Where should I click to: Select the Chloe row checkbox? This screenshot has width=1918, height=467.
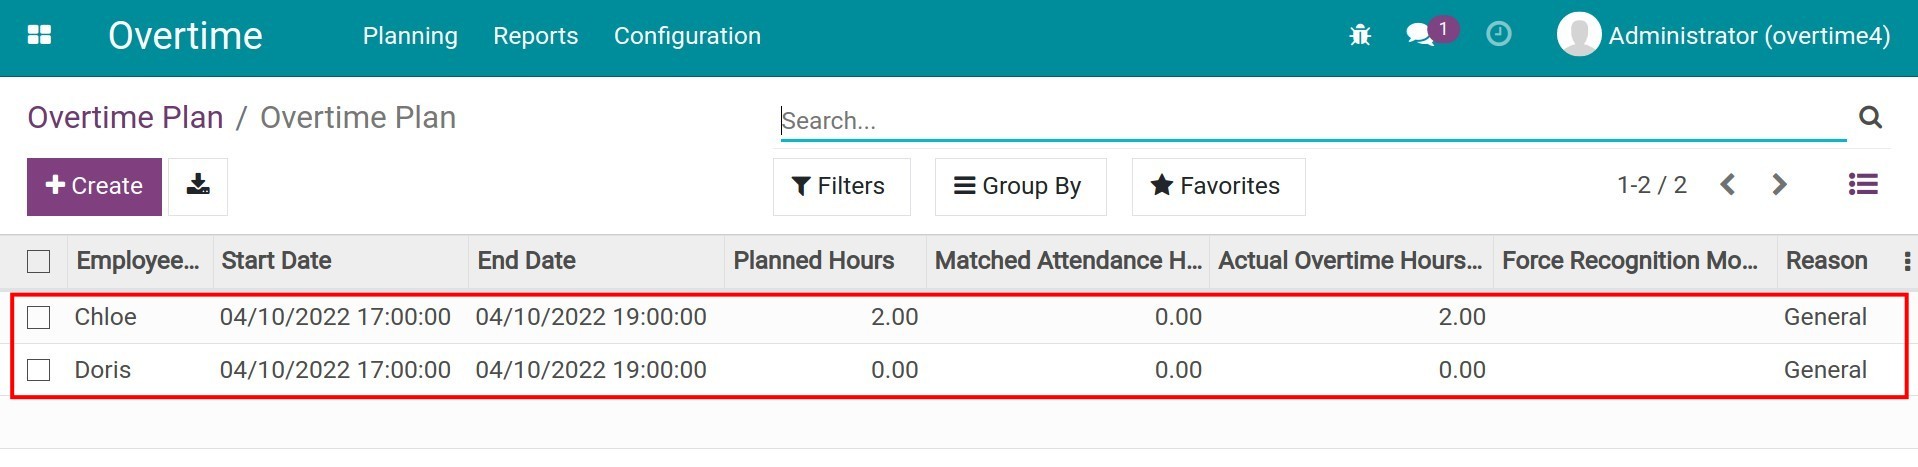pyautogui.click(x=39, y=318)
